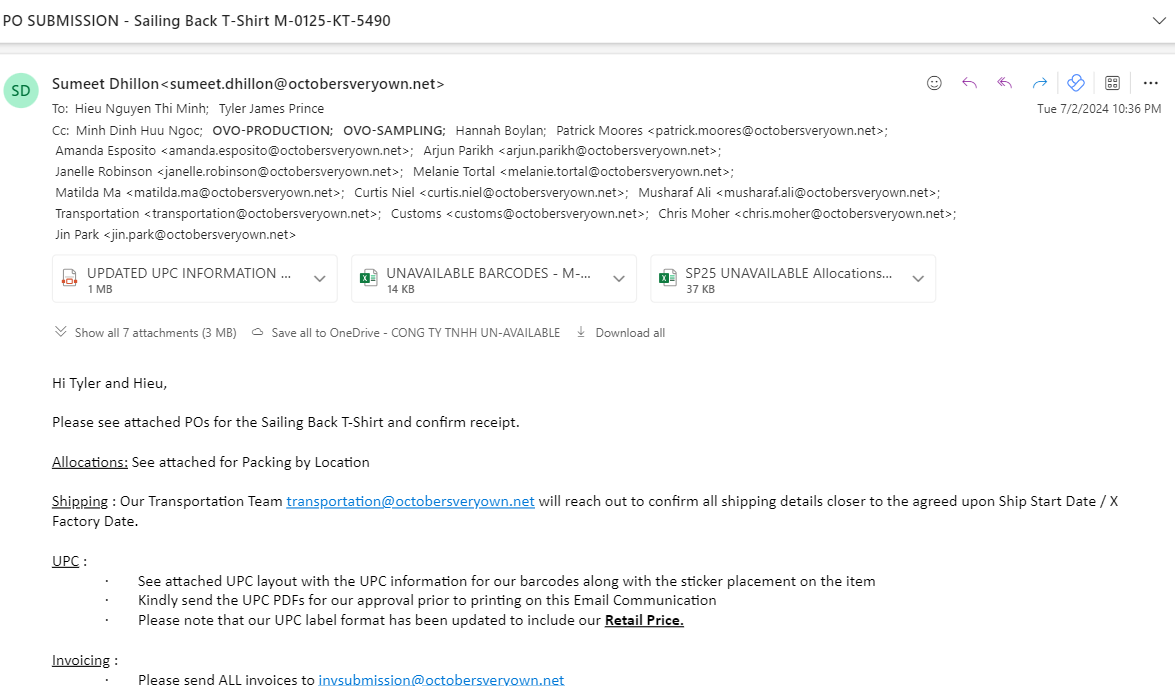Select Cc recipient Musharaf Ali
The height and width of the screenshot is (686, 1175).
click(x=789, y=193)
